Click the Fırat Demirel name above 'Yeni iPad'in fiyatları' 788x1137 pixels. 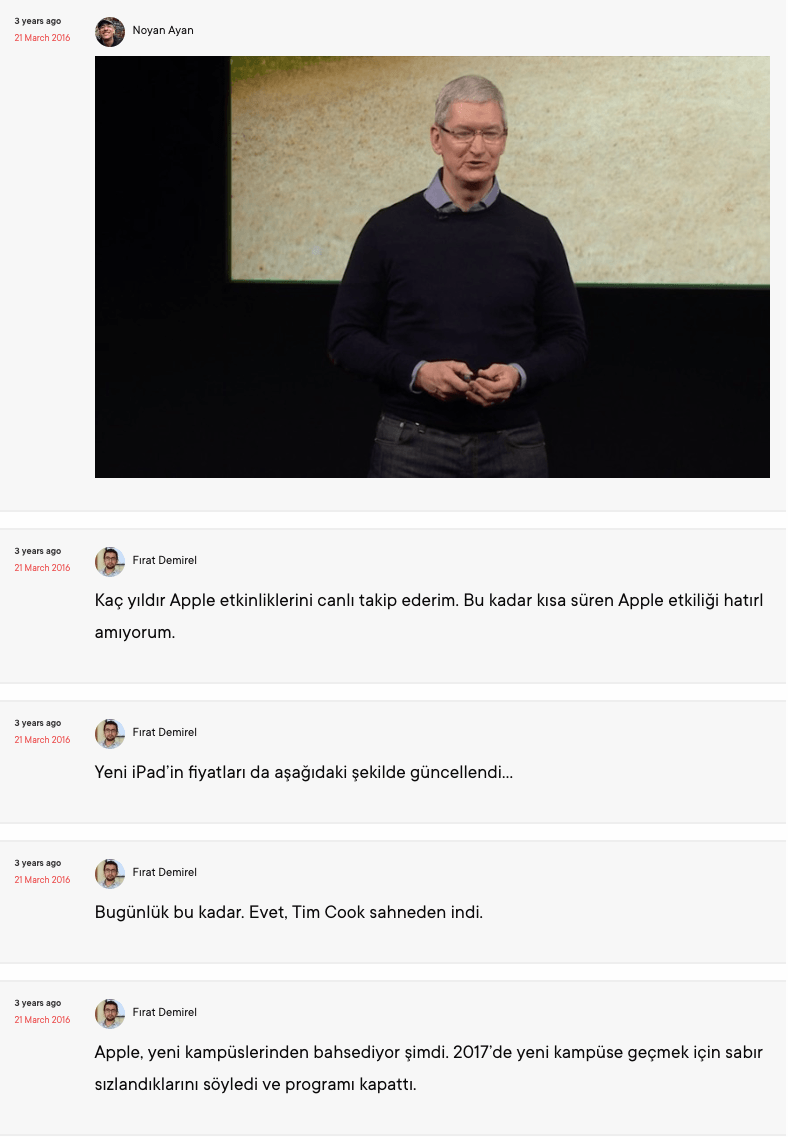(165, 732)
